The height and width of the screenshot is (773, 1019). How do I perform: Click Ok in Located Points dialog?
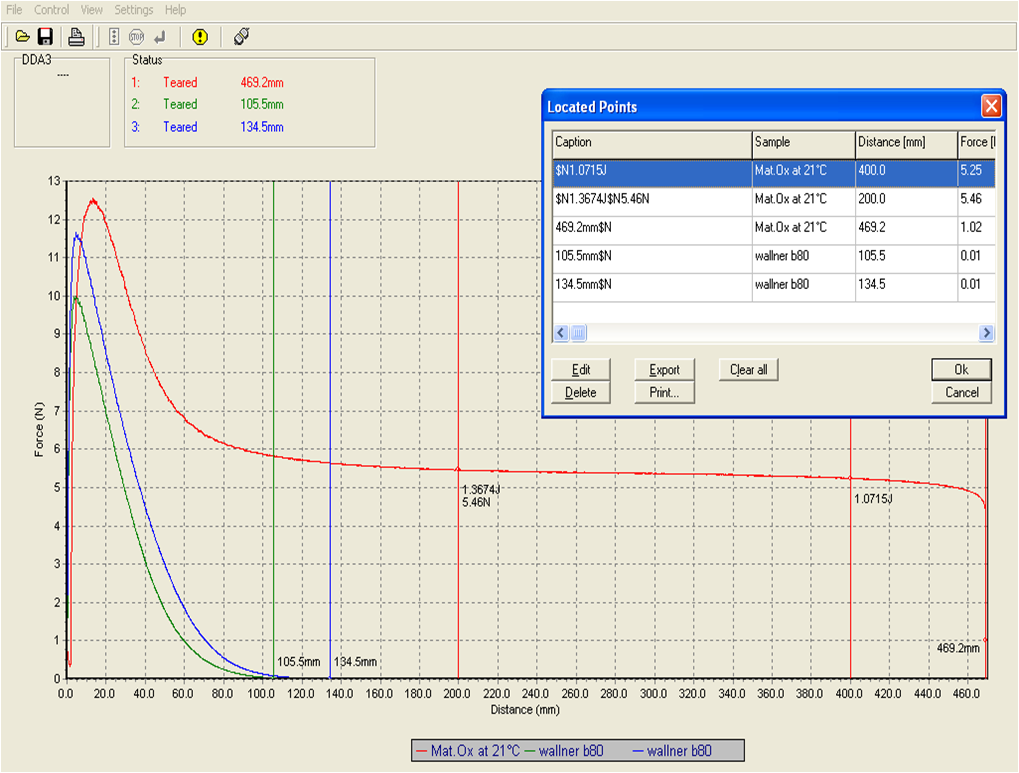[961, 370]
